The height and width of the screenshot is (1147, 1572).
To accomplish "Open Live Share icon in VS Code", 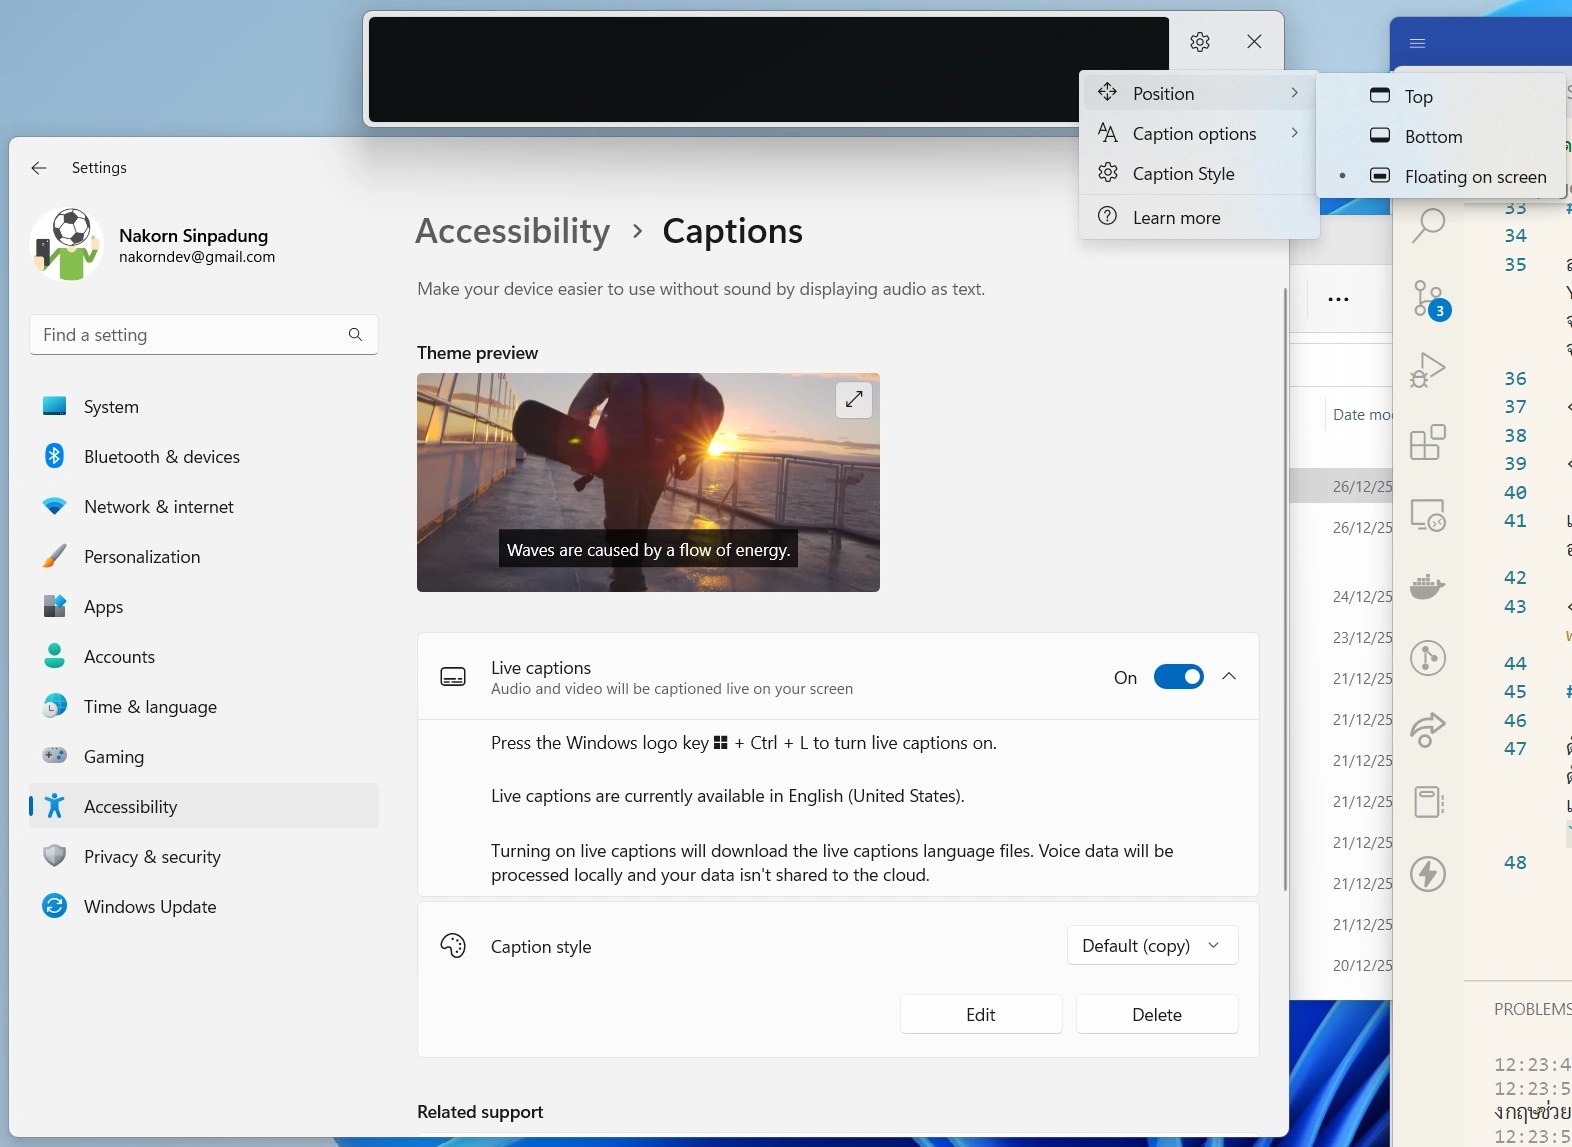I will pyautogui.click(x=1428, y=730).
